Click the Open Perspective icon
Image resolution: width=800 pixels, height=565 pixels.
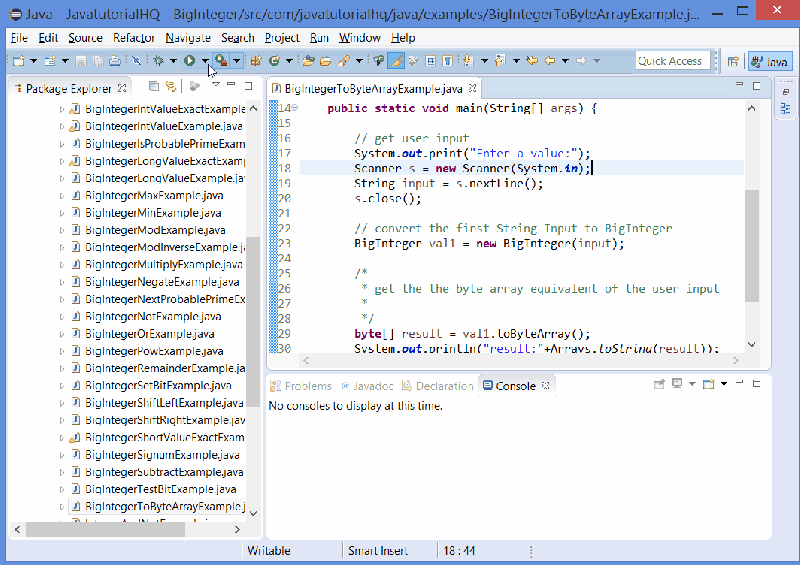733,61
